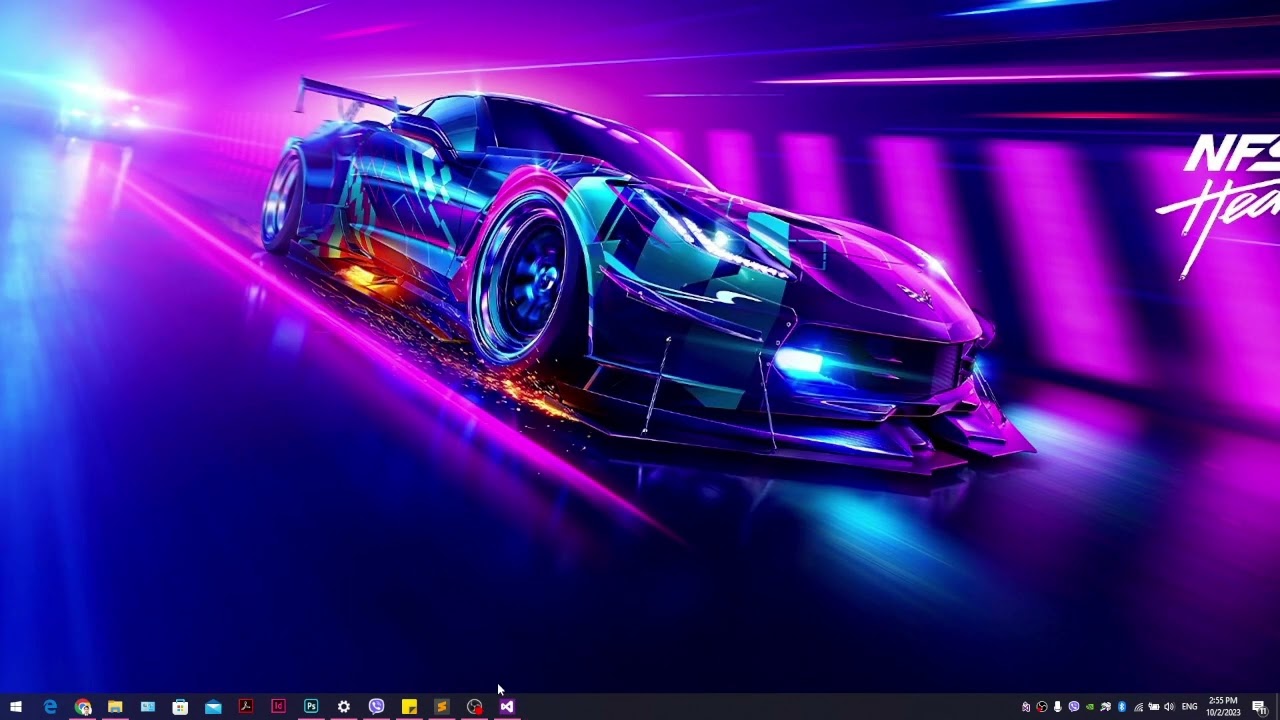Launch Microsoft Edge from taskbar

tap(50, 707)
